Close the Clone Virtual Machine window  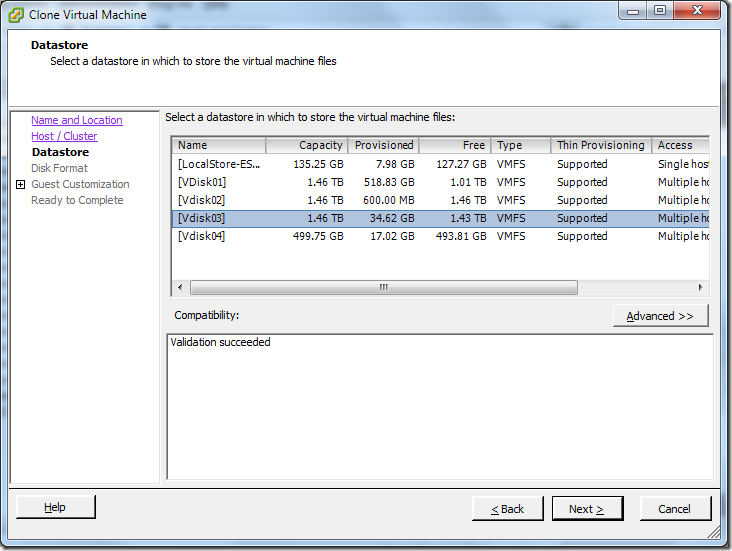697,11
